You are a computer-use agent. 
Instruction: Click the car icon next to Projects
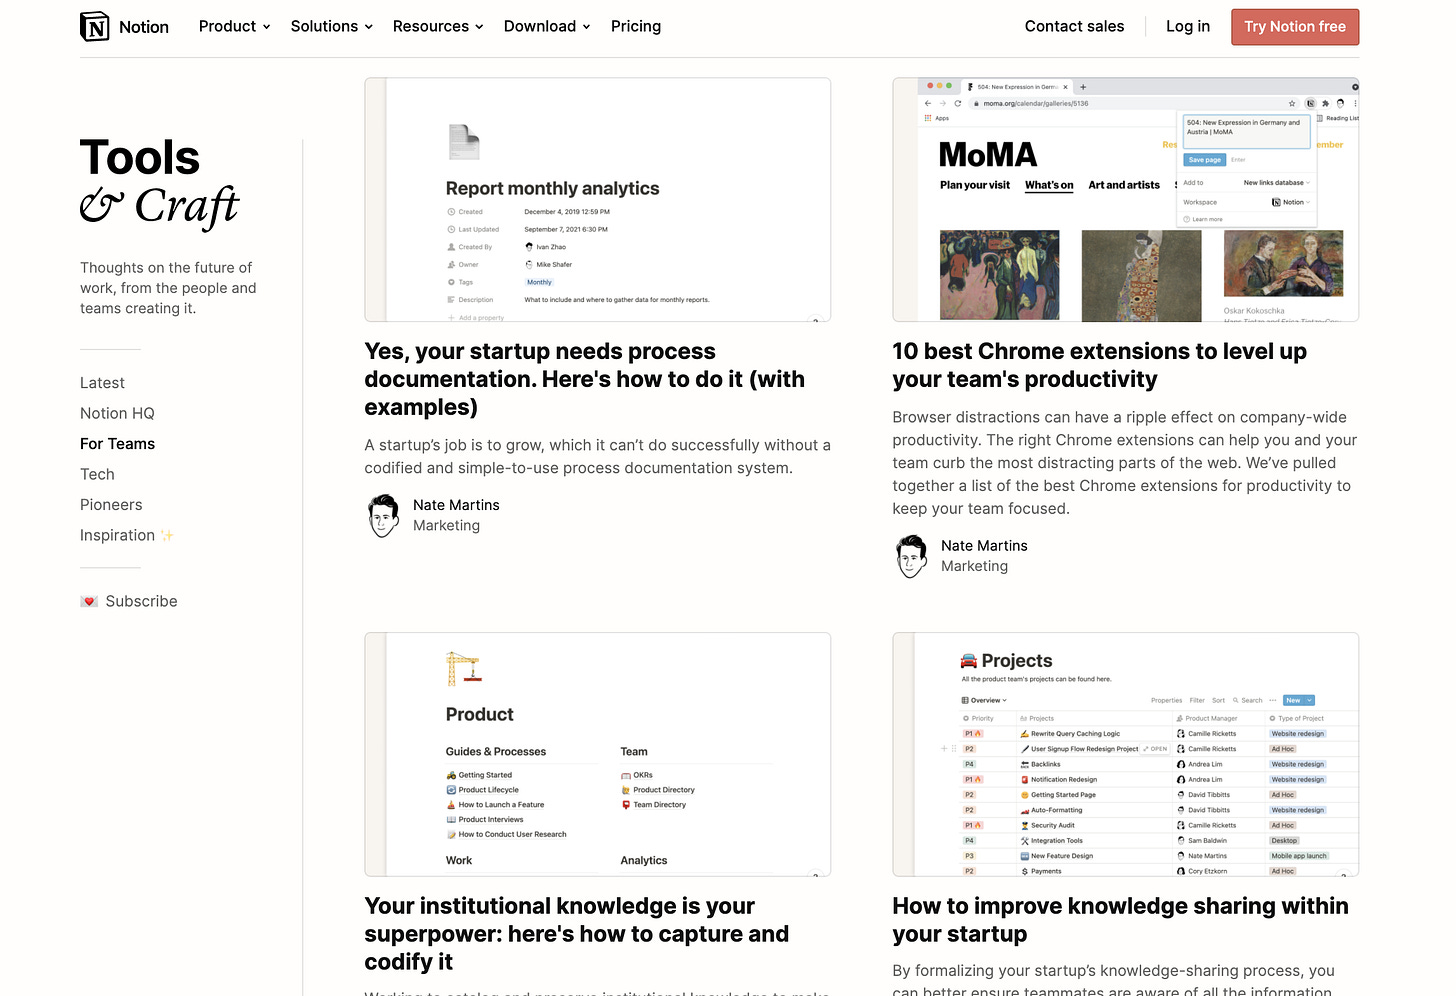[969, 661]
